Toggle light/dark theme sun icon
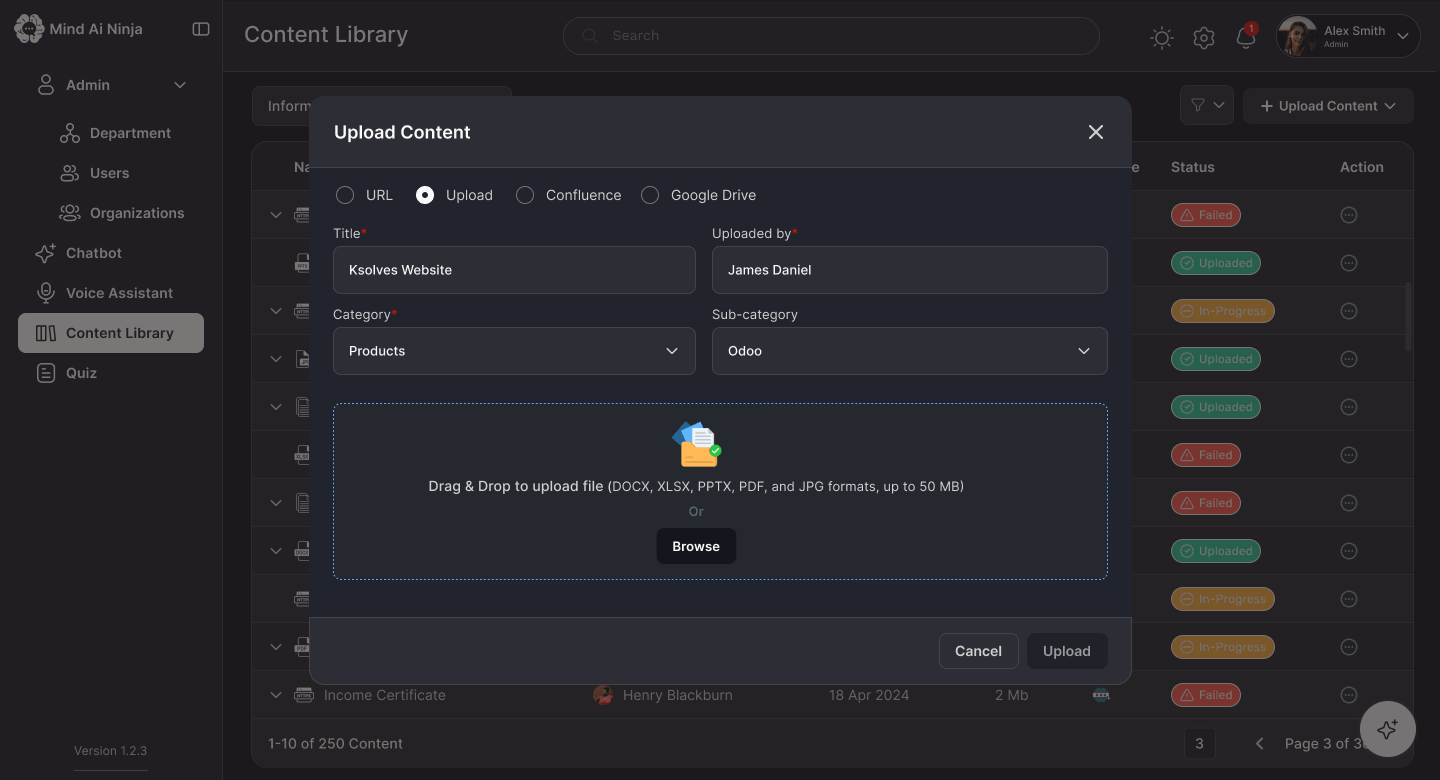 point(1161,38)
